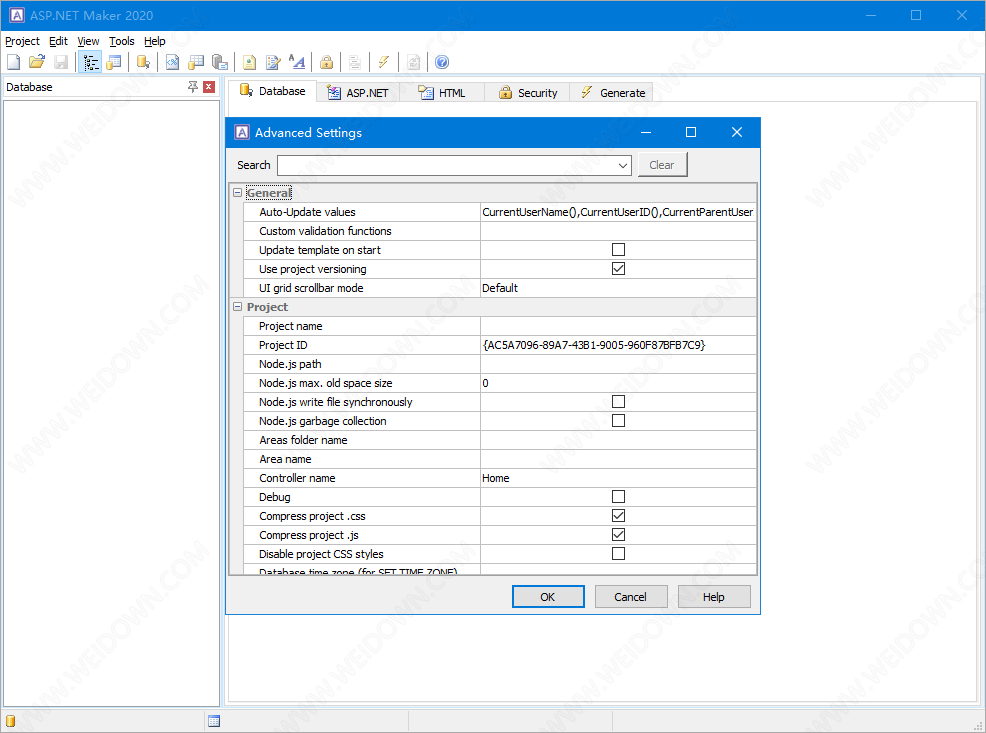Open the Edit menu
986x733 pixels.
[x=58, y=41]
